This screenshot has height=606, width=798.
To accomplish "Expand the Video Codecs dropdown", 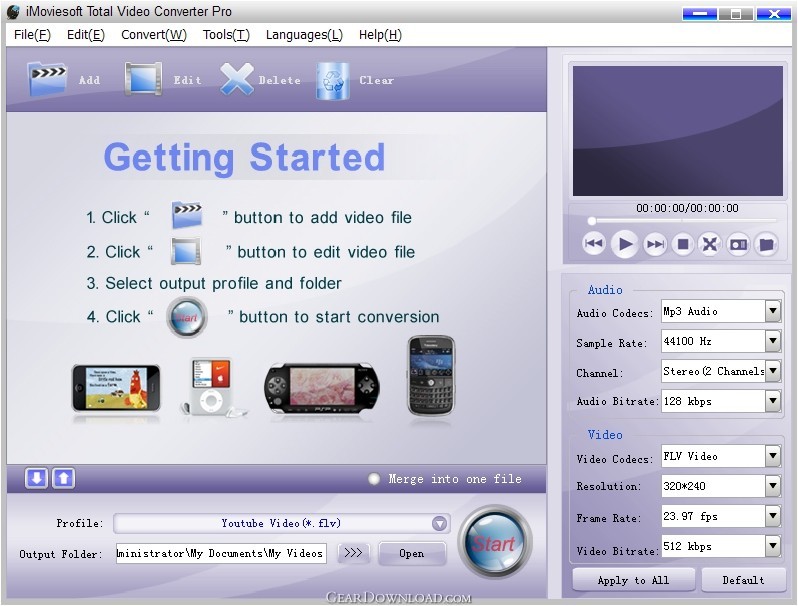I will 773,456.
